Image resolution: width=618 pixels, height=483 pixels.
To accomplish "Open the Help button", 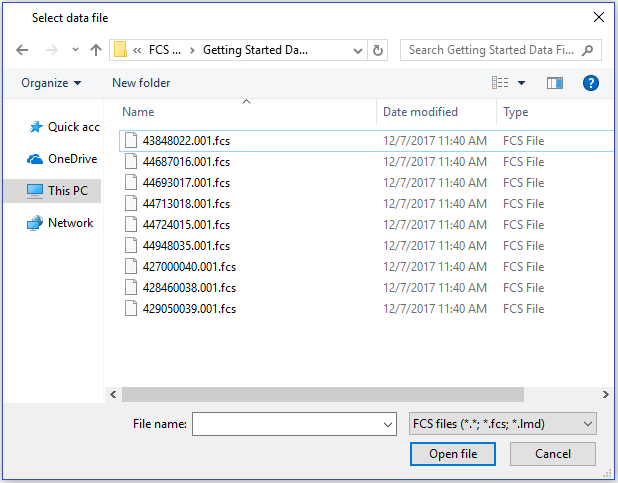I will pos(590,83).
